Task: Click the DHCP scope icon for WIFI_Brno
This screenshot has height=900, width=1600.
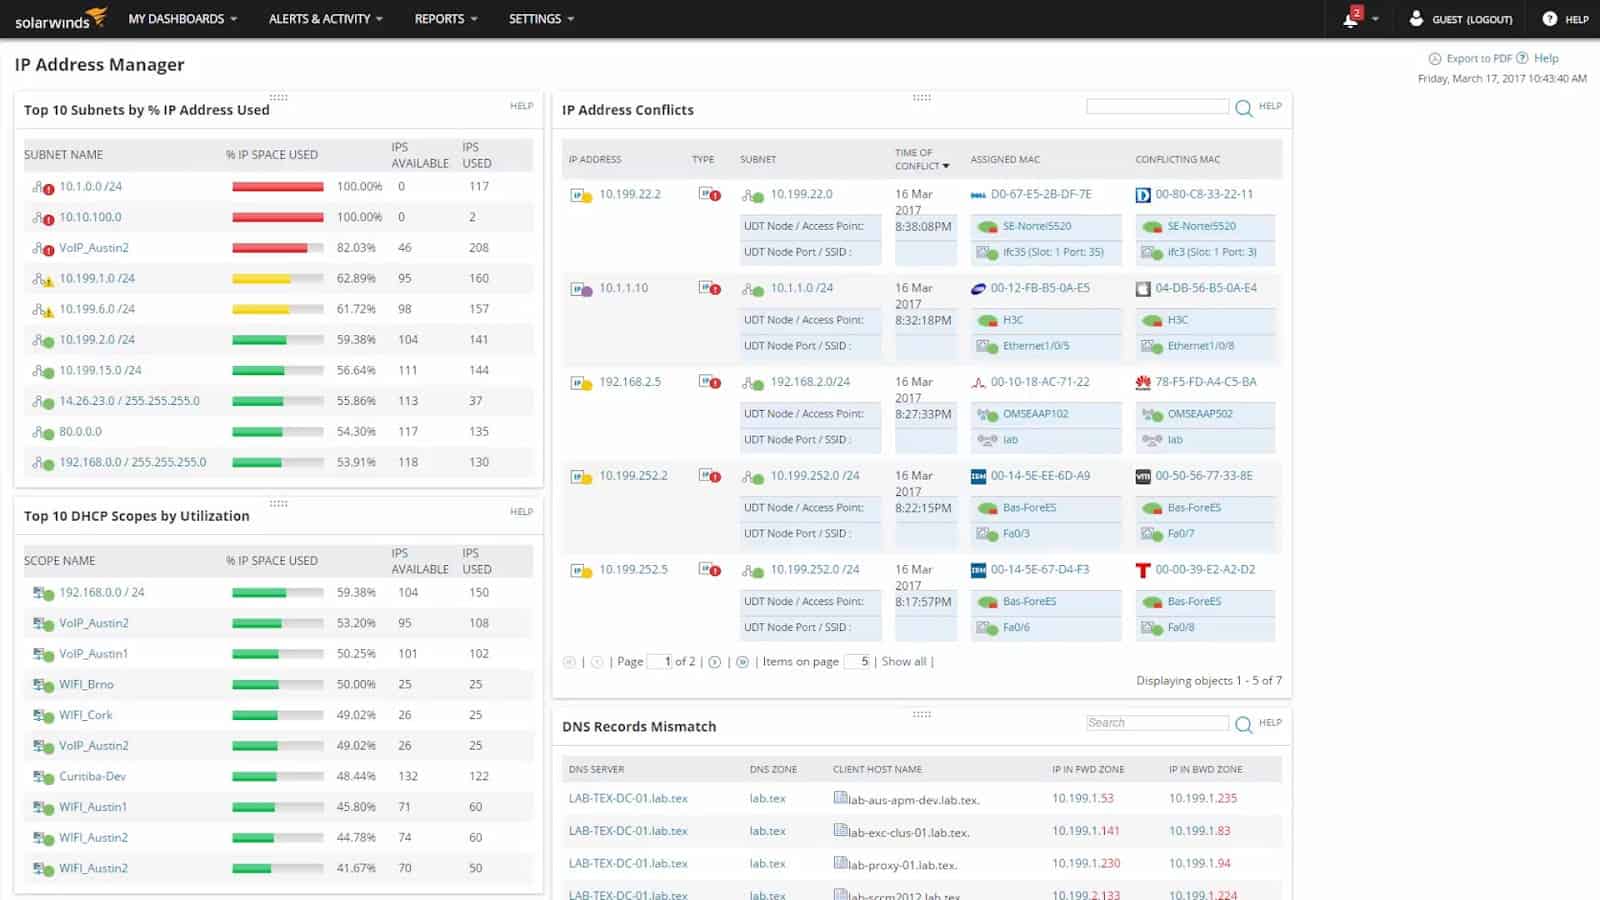Action: [x=42, y=685]
